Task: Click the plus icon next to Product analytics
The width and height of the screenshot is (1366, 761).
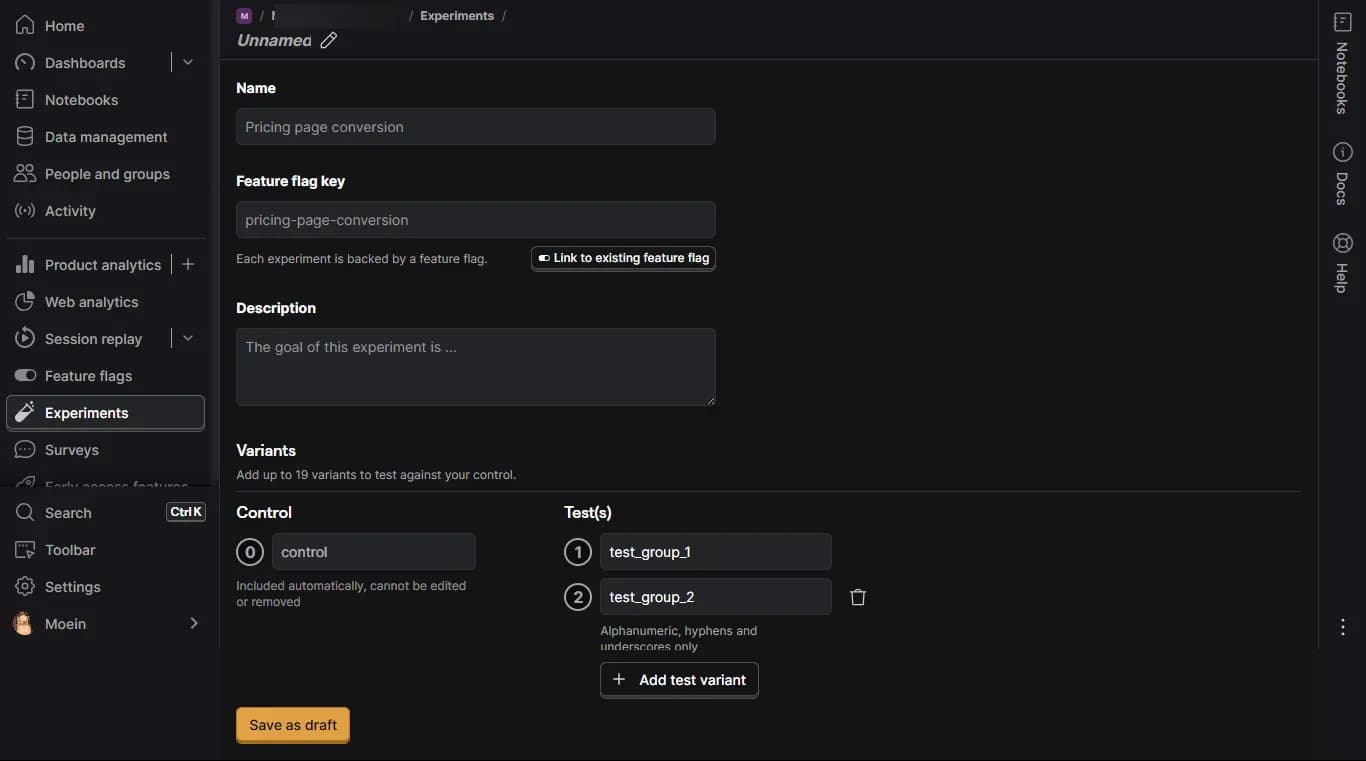Action: pos(187,264)
